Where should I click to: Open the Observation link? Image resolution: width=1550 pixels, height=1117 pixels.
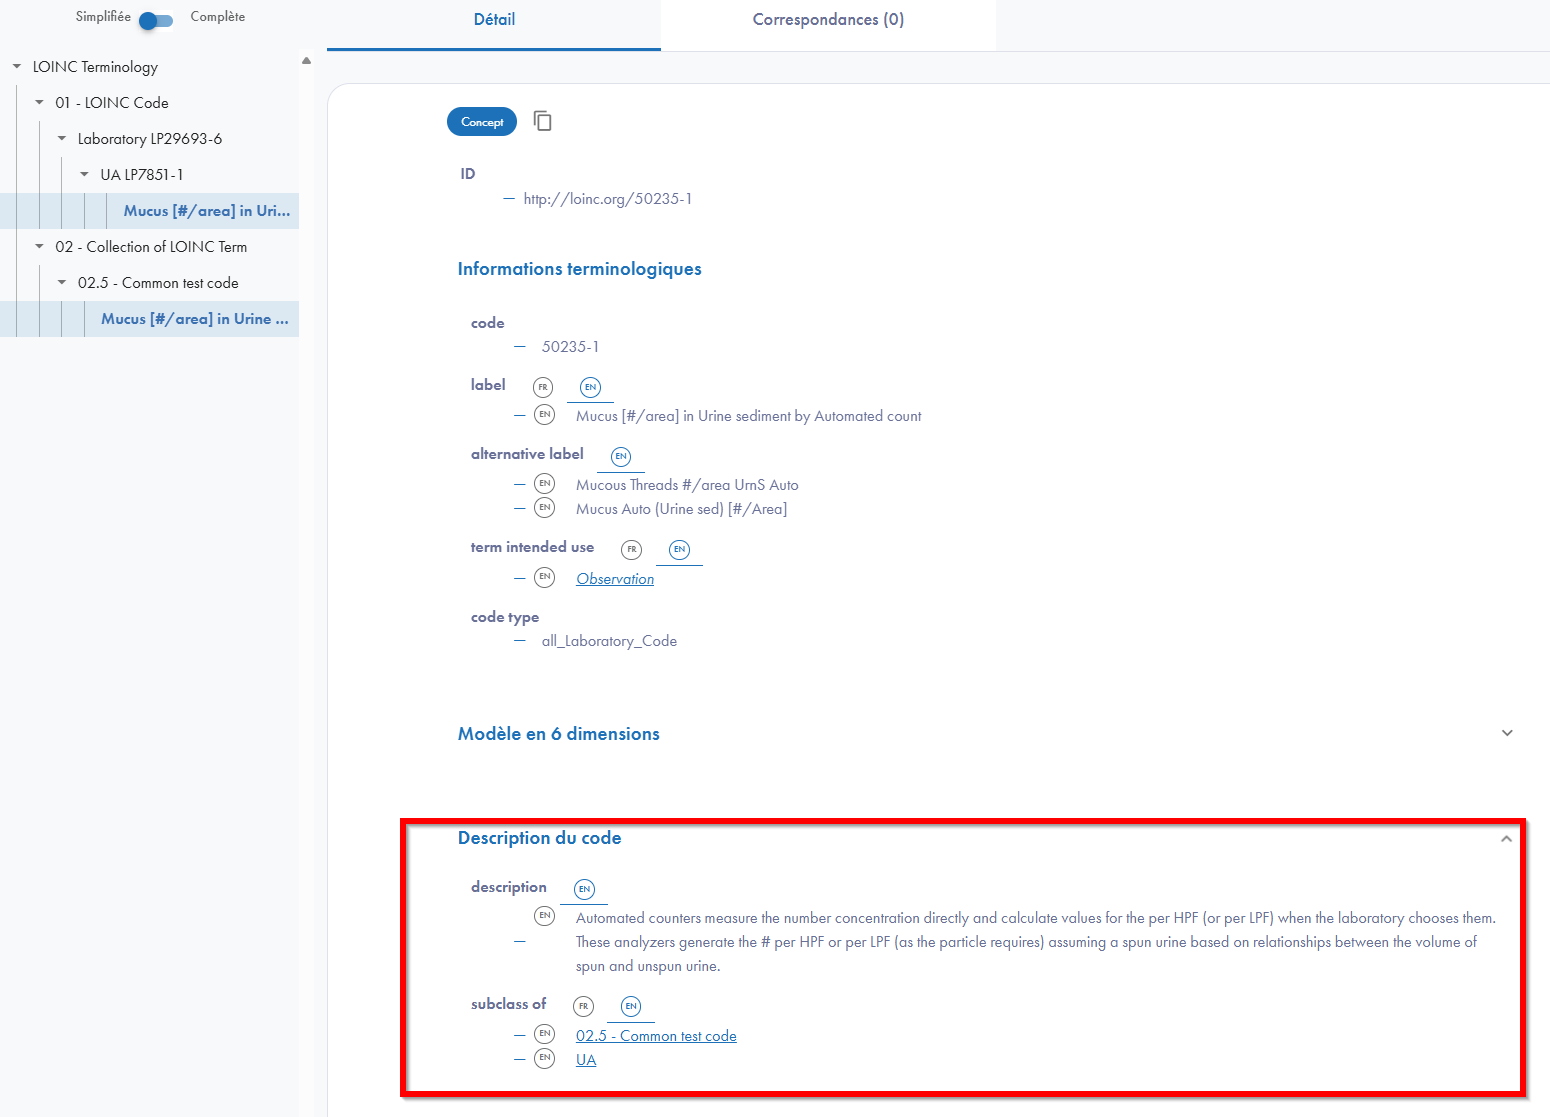tap(615, 579)
